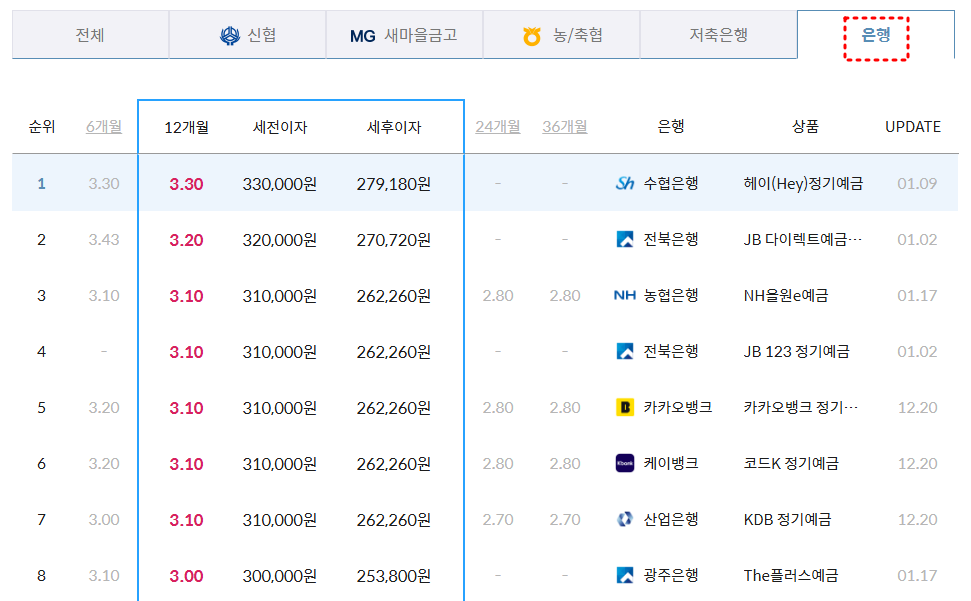Click the 농/축협 yellow logo icon
Image resolution: width=971 pixels, height=601 pixels.
[x=531, y=37]
